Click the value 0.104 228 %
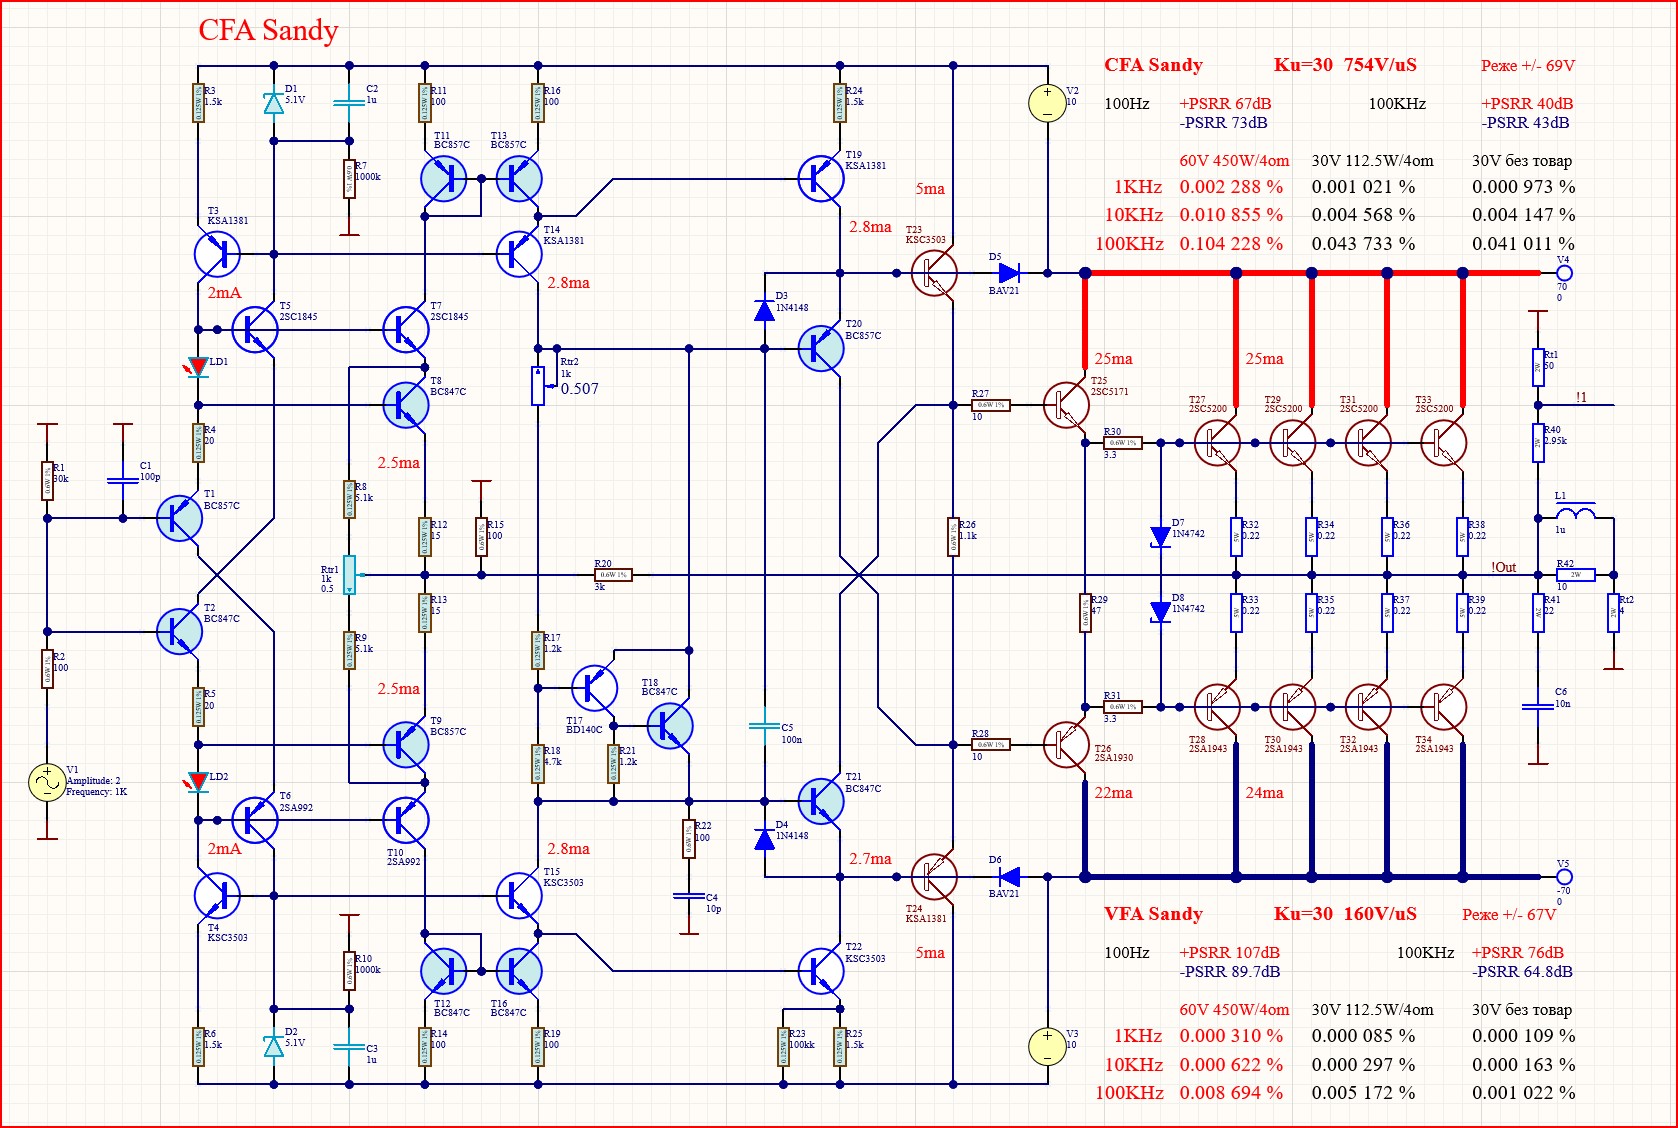Viewport: 1678px width, 1128px height. point(1231,244)
